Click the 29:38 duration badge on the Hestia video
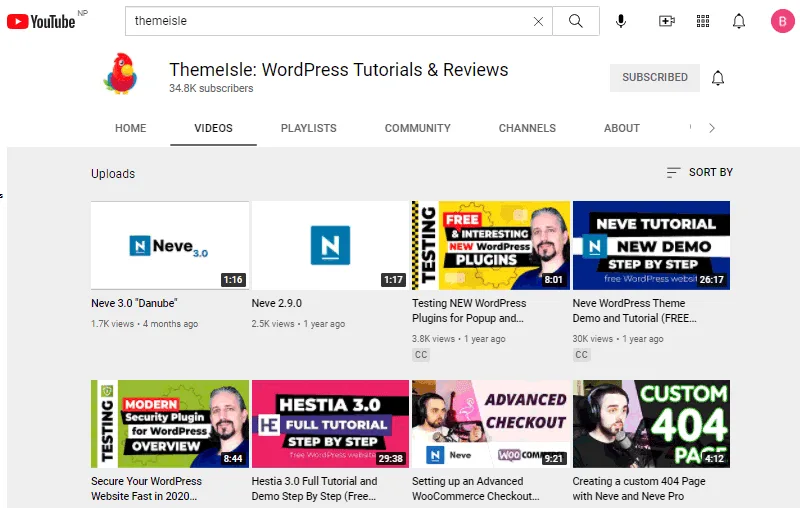The image size is (800, 508). coord(391,459)
